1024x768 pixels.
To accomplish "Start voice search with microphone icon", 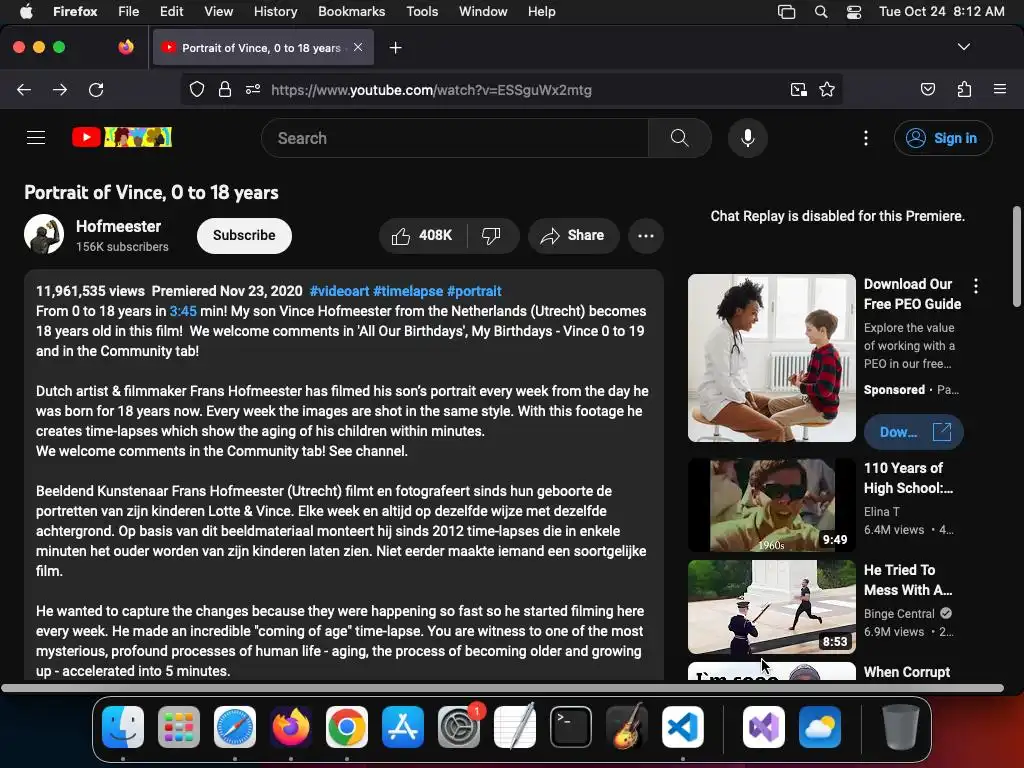I will coord(748,138).
